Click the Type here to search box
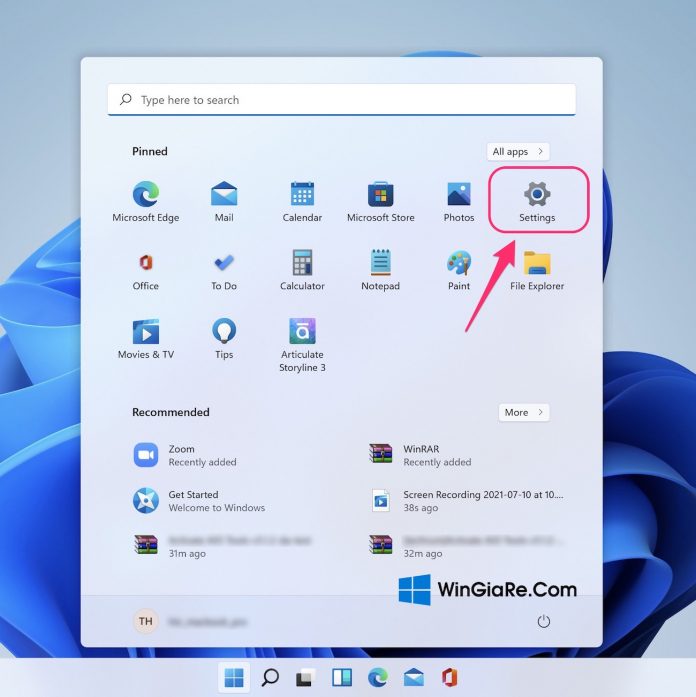 [341, 100]
